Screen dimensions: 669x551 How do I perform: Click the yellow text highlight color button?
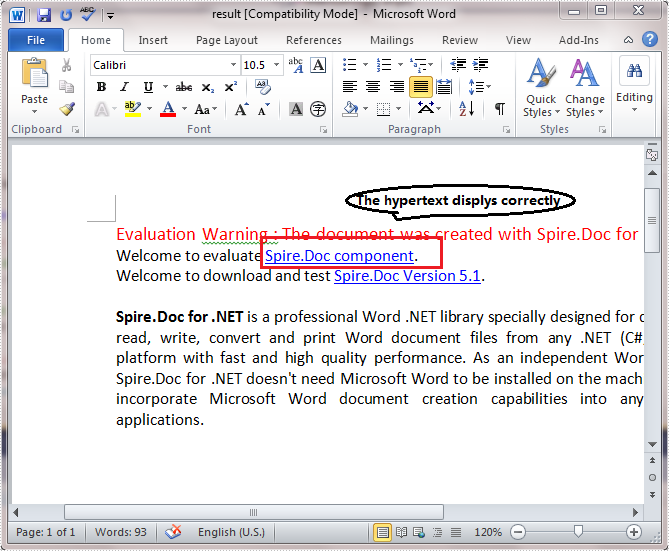[x=132, y=109]
